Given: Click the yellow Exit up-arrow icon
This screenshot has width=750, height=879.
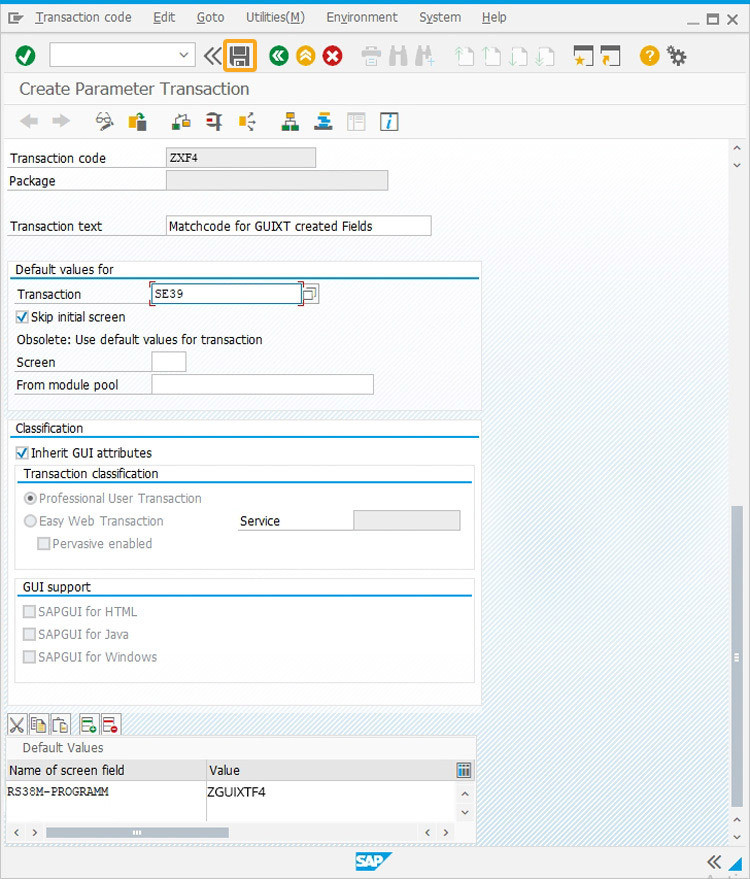Looking at the screenshot, I should pyautogui.click(x=305, y=55).
